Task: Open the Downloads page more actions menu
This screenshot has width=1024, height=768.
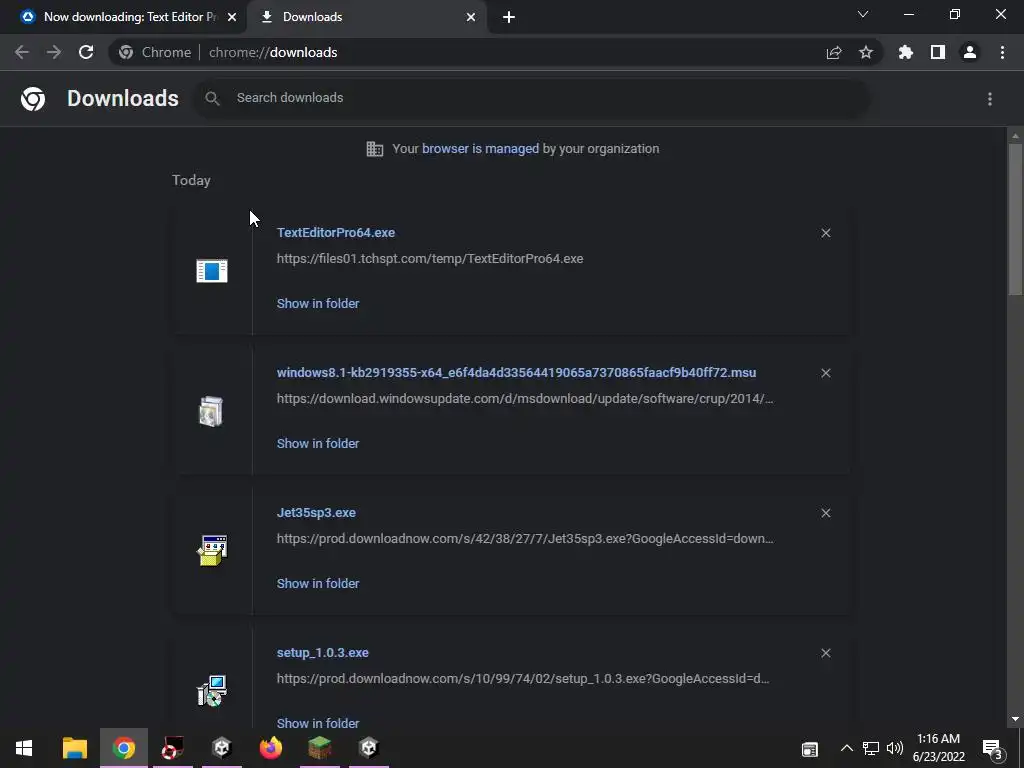Action: click(990, 99)
